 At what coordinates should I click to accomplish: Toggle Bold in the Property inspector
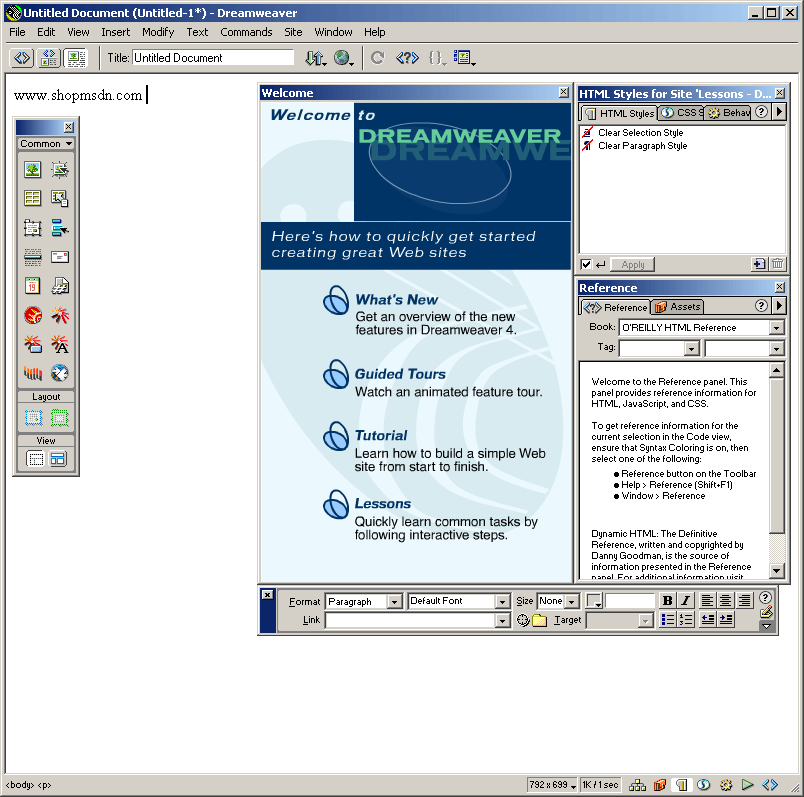pos(667,601)
